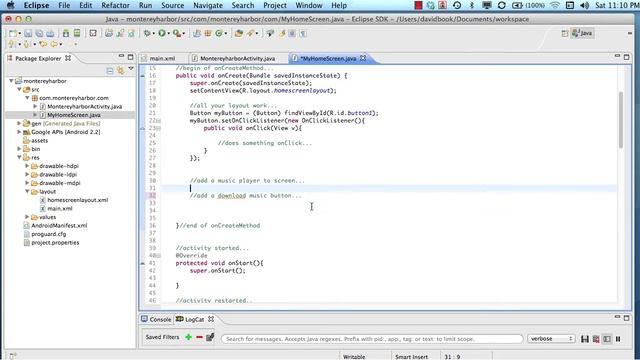640x360 pixels.
Task: Select AndroidManifest.xml in Package Explorer
Action: (59, 225)
